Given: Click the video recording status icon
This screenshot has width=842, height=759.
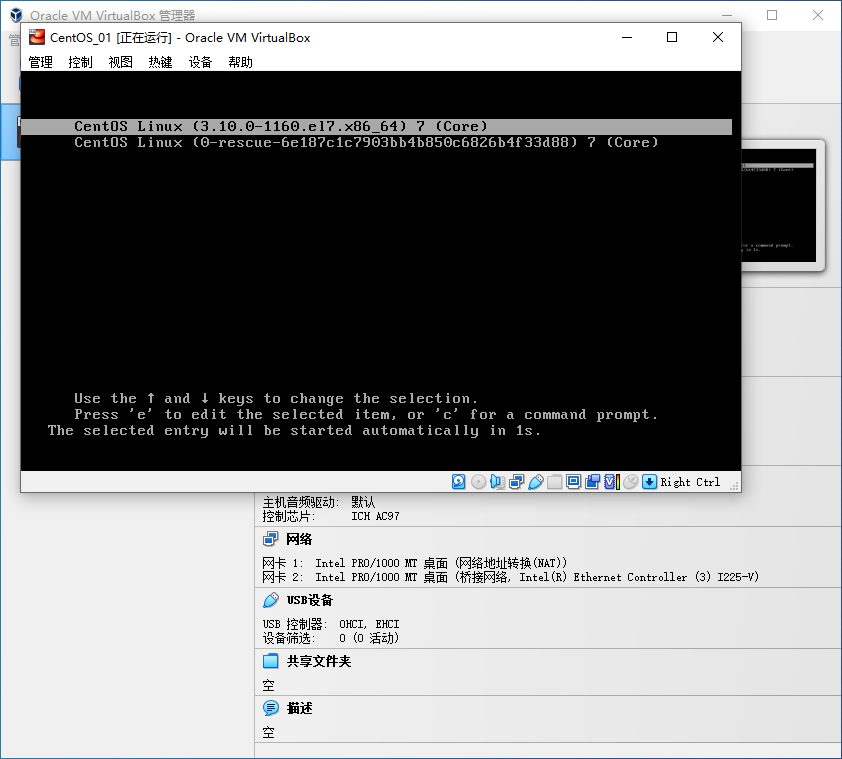Looking at the screenshot, I should 592,482.
